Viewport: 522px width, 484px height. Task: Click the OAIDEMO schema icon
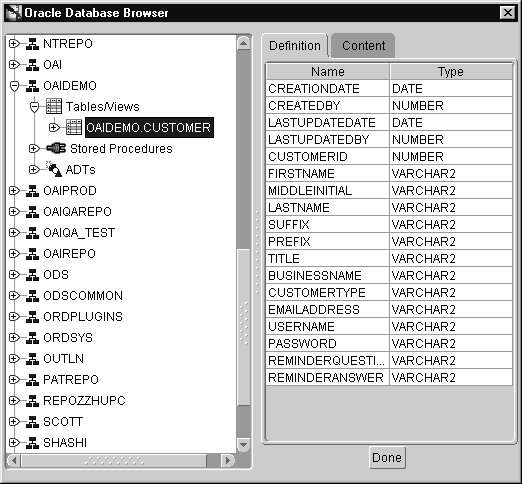(32, 86)
